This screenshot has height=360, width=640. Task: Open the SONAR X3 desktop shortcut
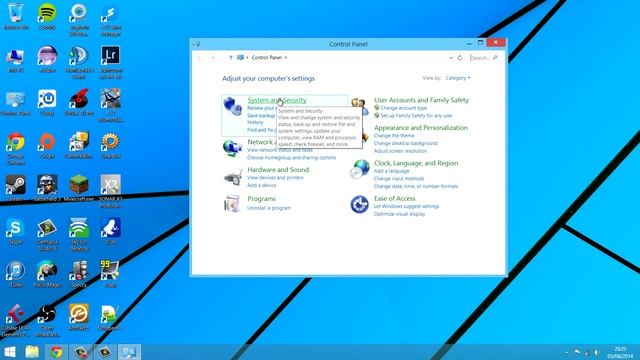pyautogui.click(x=111, y=191)
